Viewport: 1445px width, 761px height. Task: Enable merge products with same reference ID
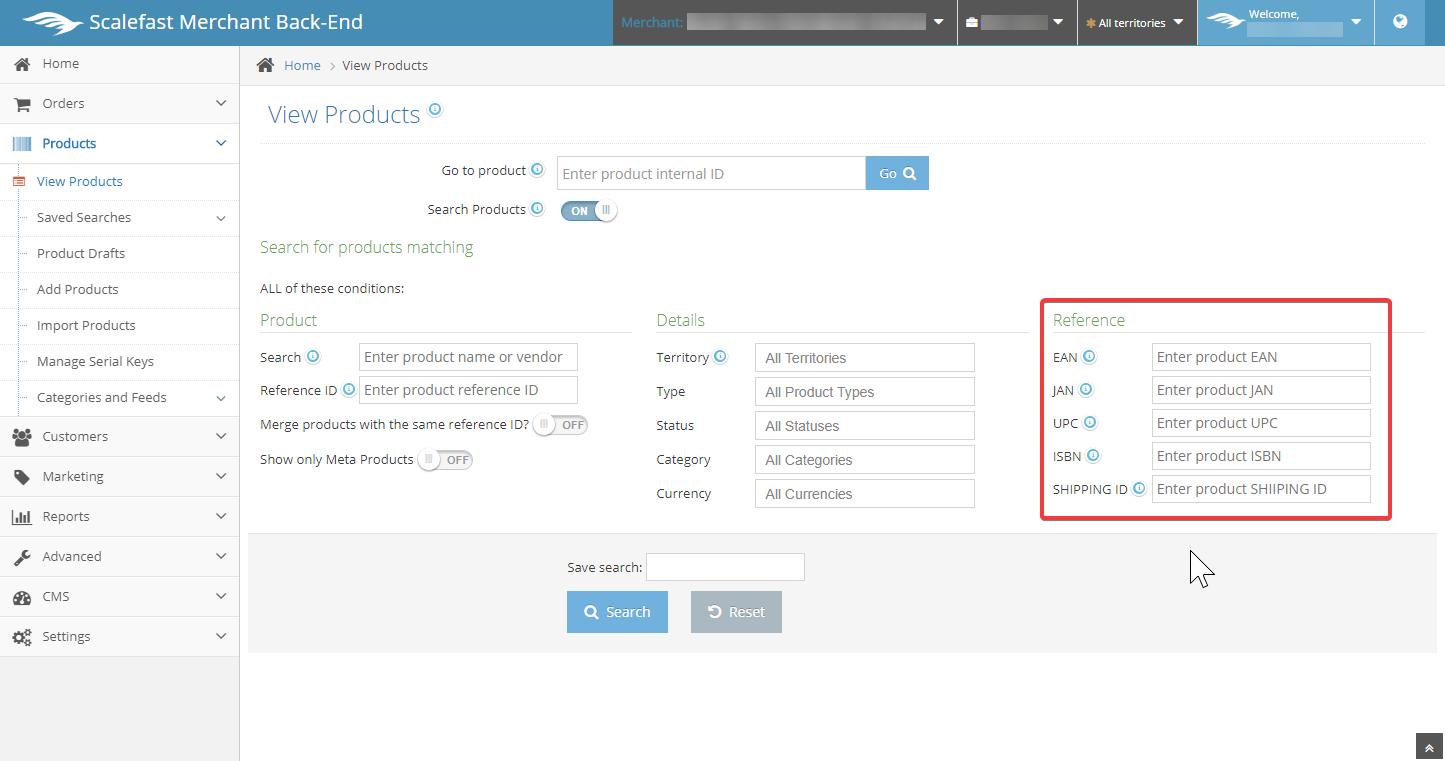[x=561, y=425]
